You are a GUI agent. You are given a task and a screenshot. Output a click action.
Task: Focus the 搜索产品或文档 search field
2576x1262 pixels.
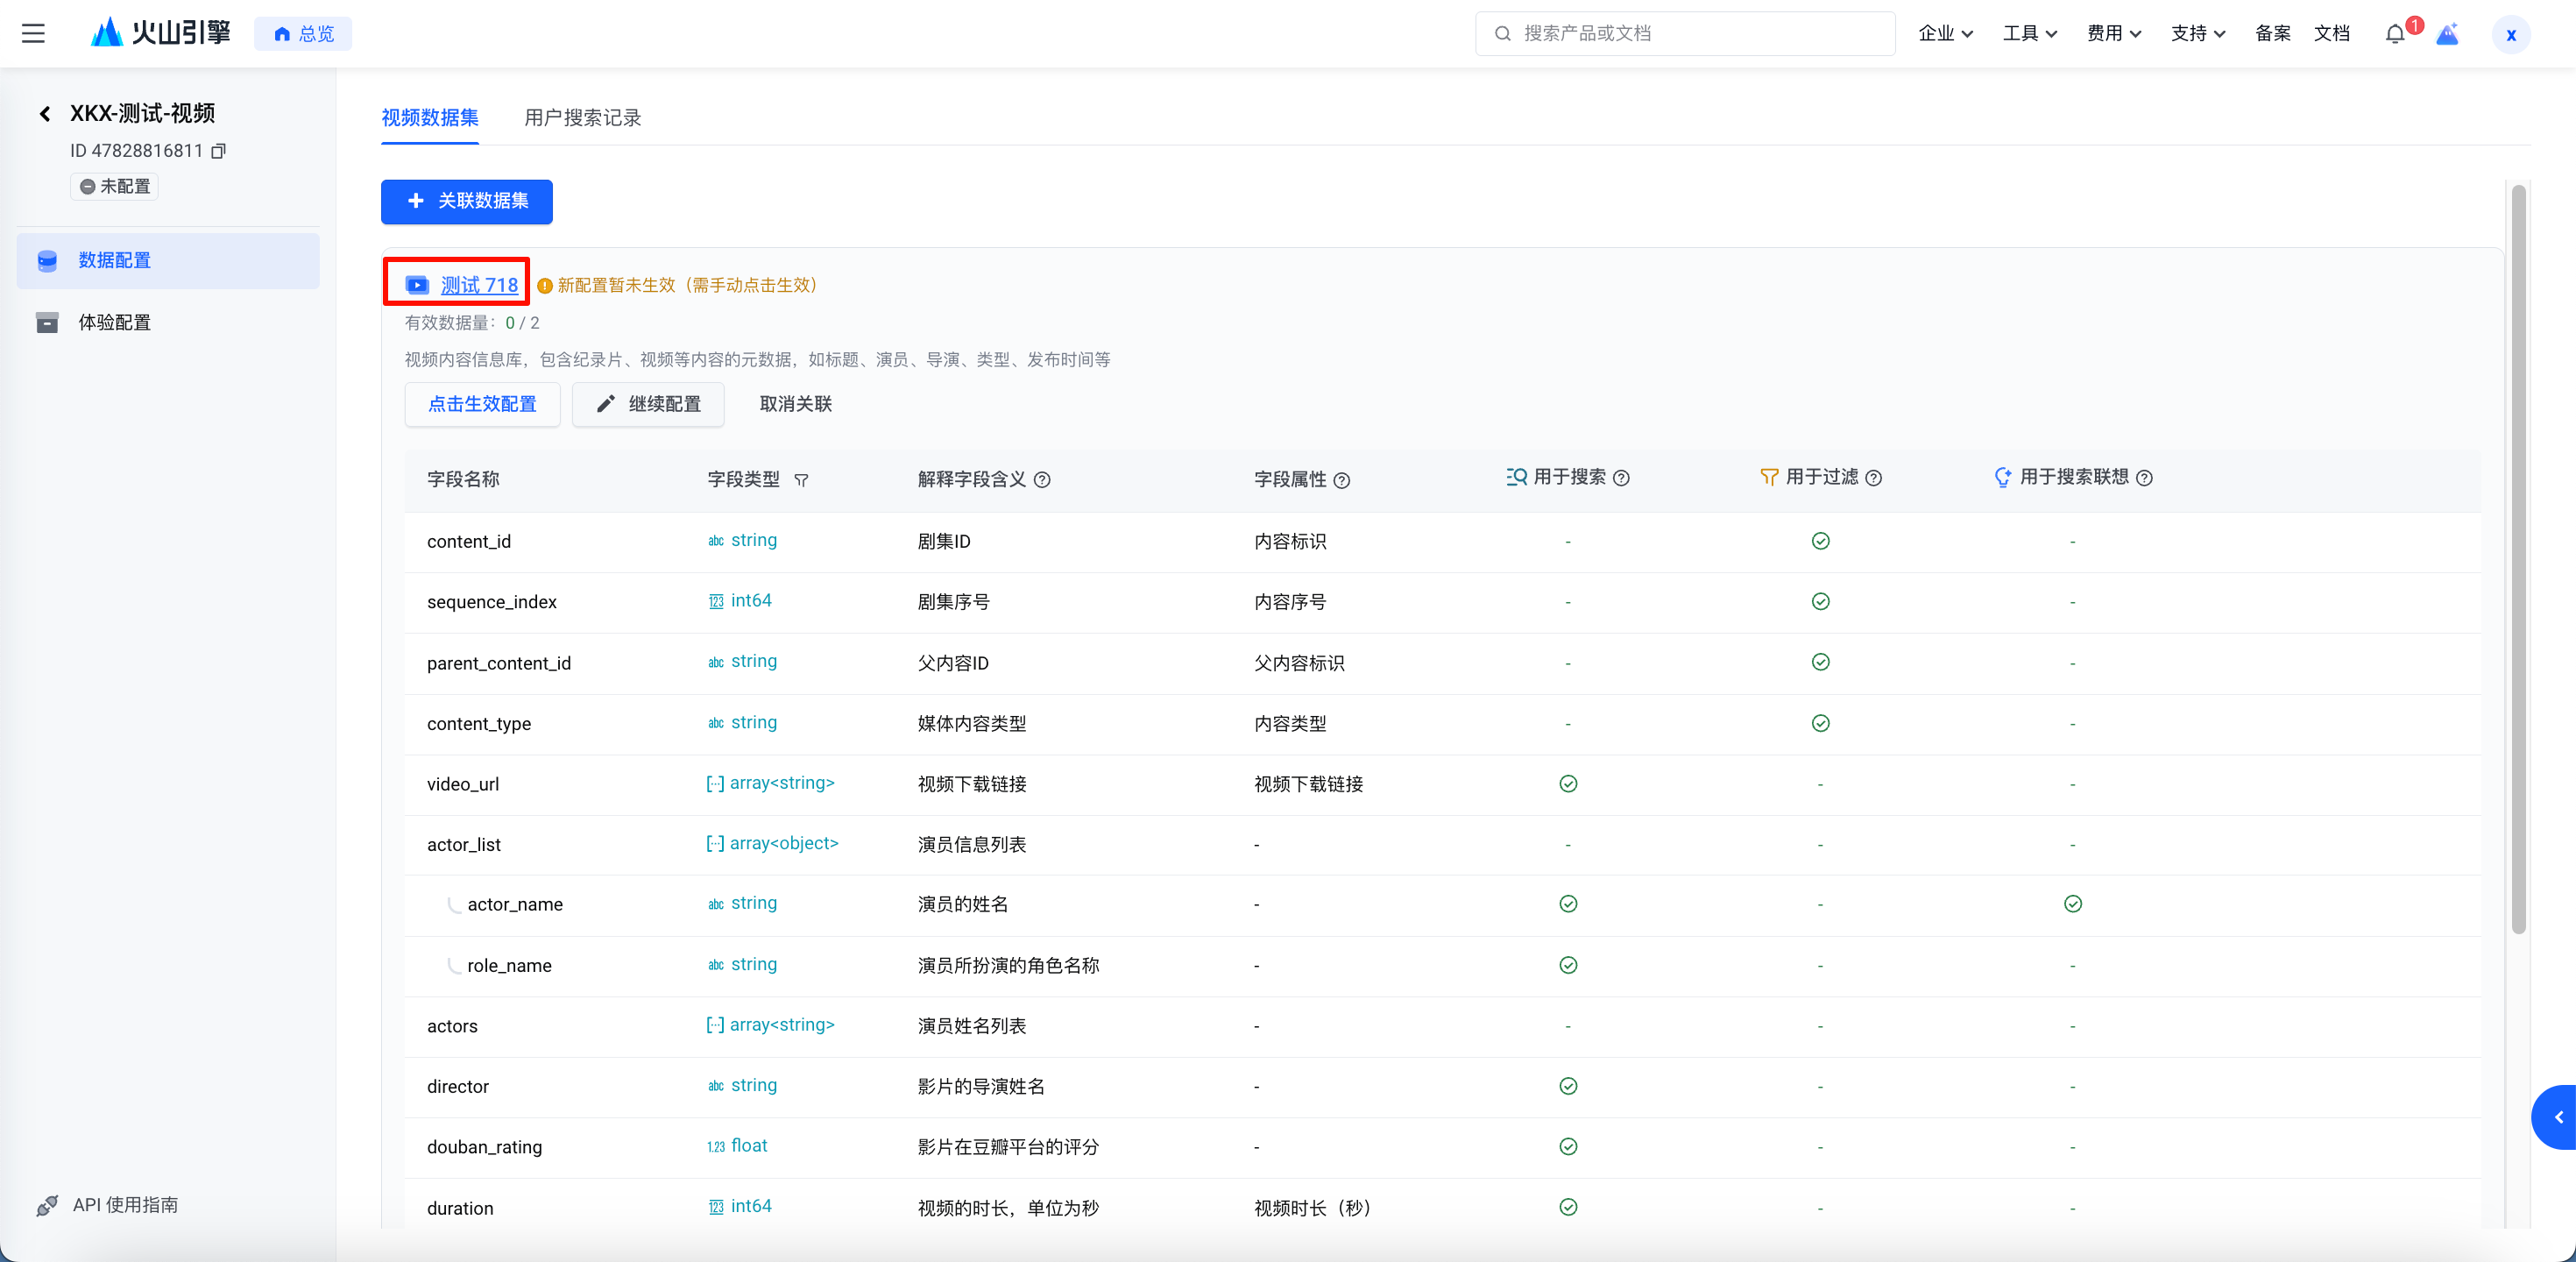click(1699, 33)
